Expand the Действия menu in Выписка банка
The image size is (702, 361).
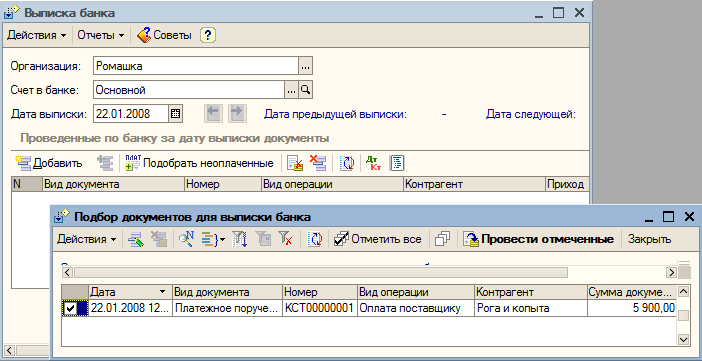[x=36, y=35]
